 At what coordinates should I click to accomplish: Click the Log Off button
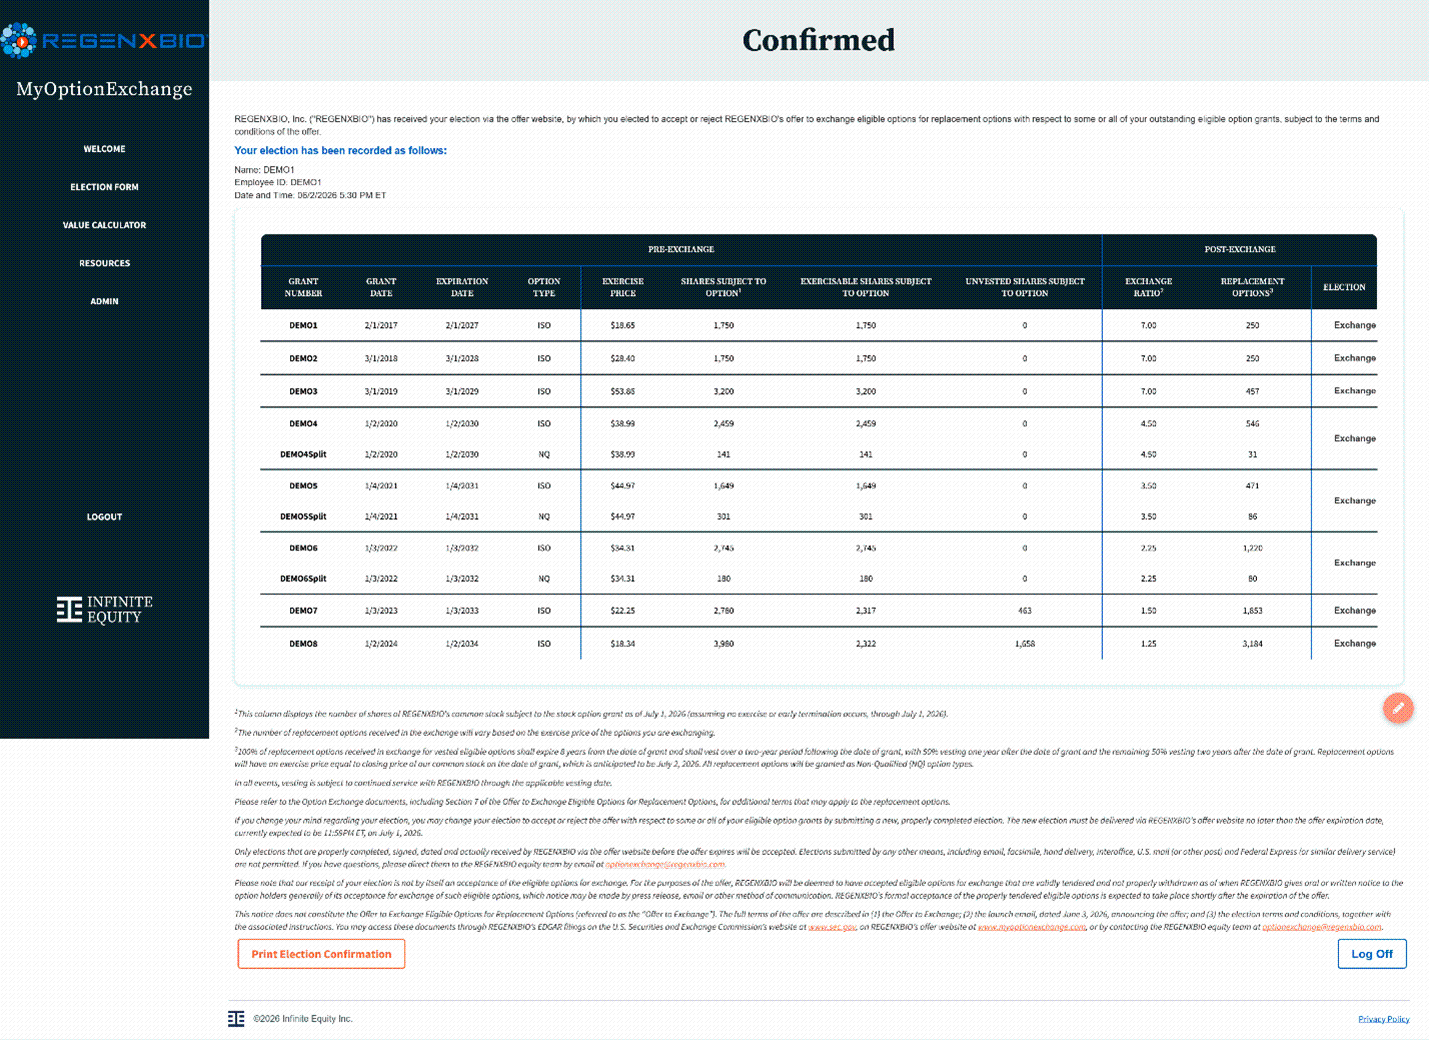click(1372, 954)
